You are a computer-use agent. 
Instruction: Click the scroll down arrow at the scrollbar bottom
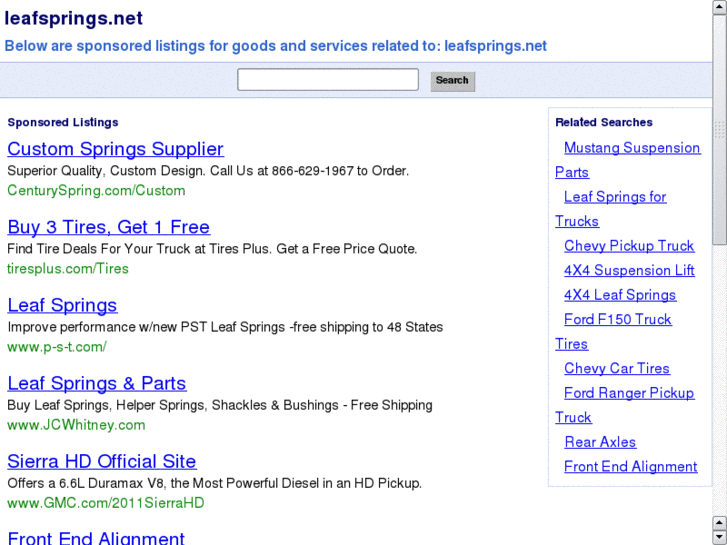pyautogui.click(x=719, y=536)
